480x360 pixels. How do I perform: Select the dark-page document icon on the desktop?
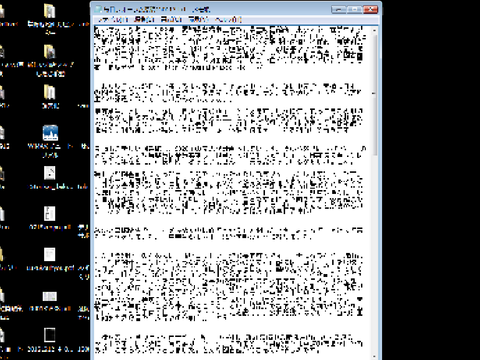[x=50, y=335]
